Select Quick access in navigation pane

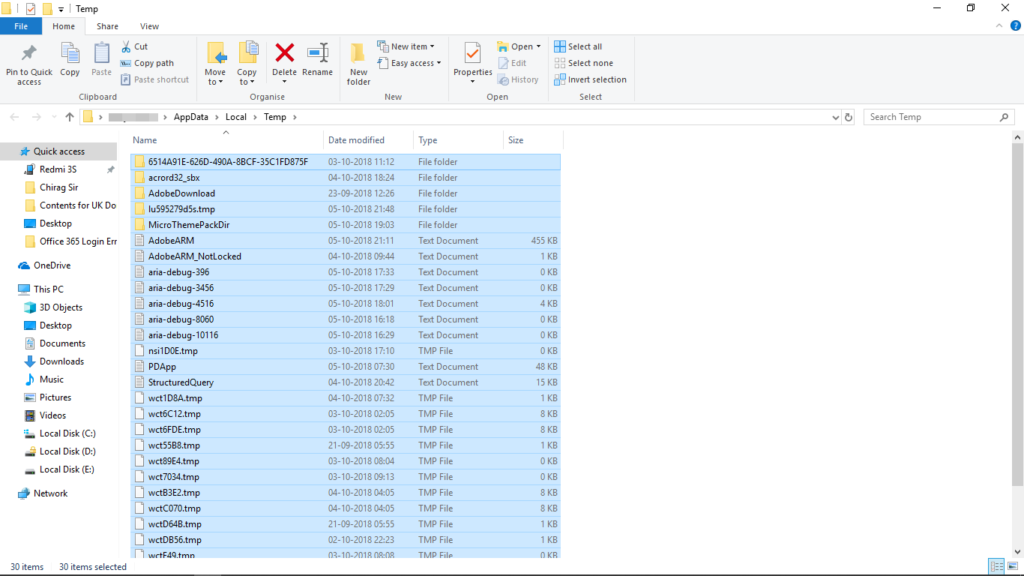[59, 151]
